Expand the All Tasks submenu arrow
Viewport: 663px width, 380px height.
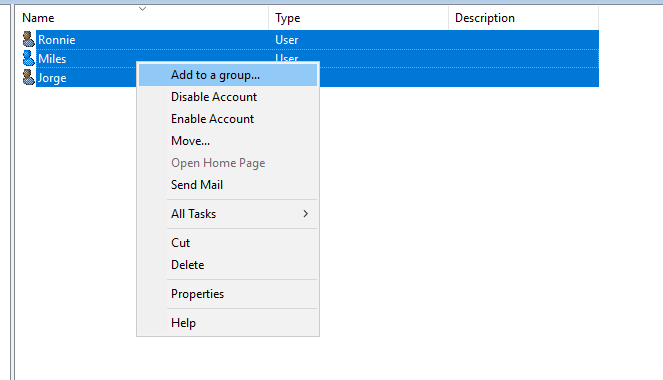305,214
